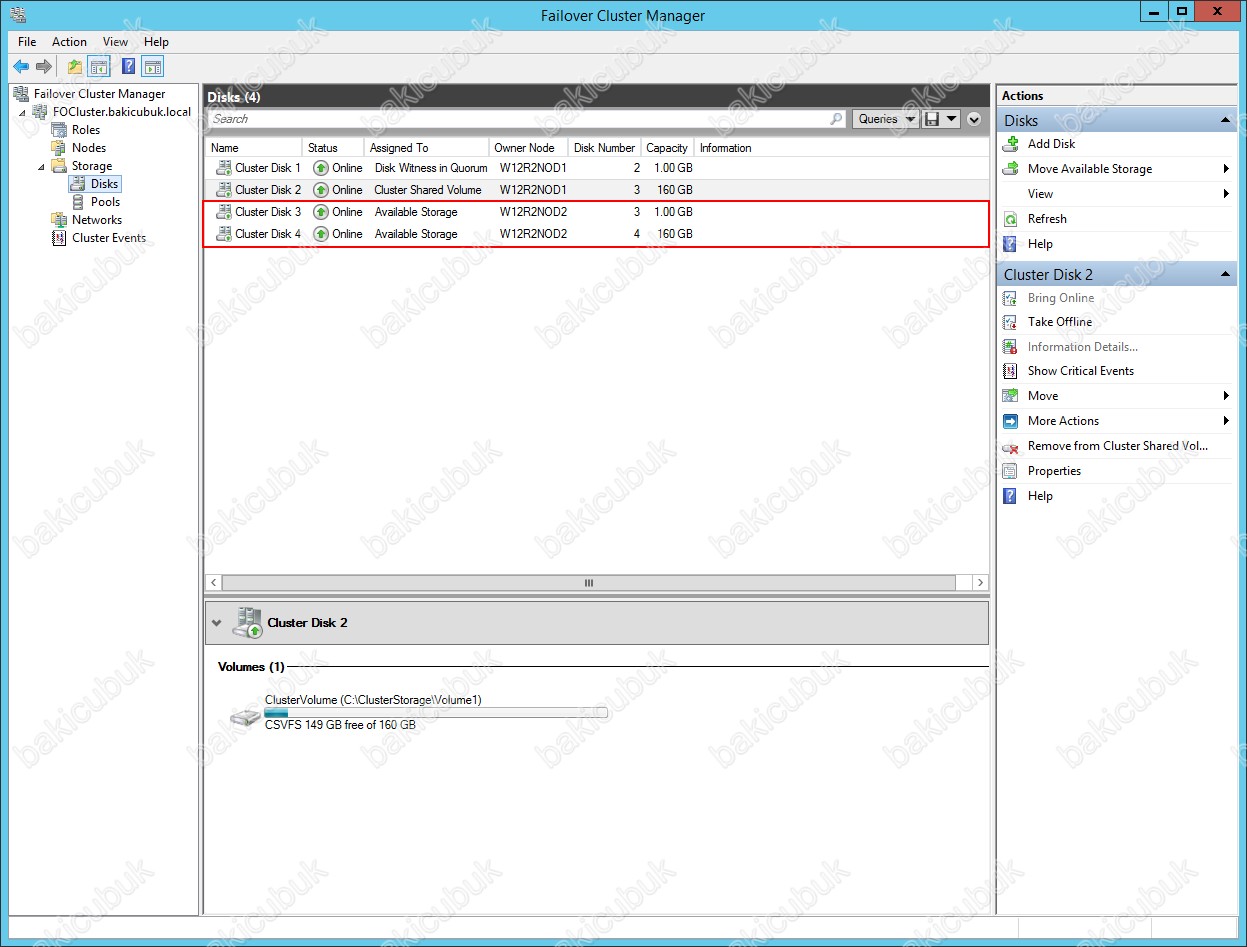Image resolution: width=1247 pixels, height=947 pixels.
Task: Click the Online status icon for Cluster Disk 3
Action: pyautogui.click(x=321, y=212)
